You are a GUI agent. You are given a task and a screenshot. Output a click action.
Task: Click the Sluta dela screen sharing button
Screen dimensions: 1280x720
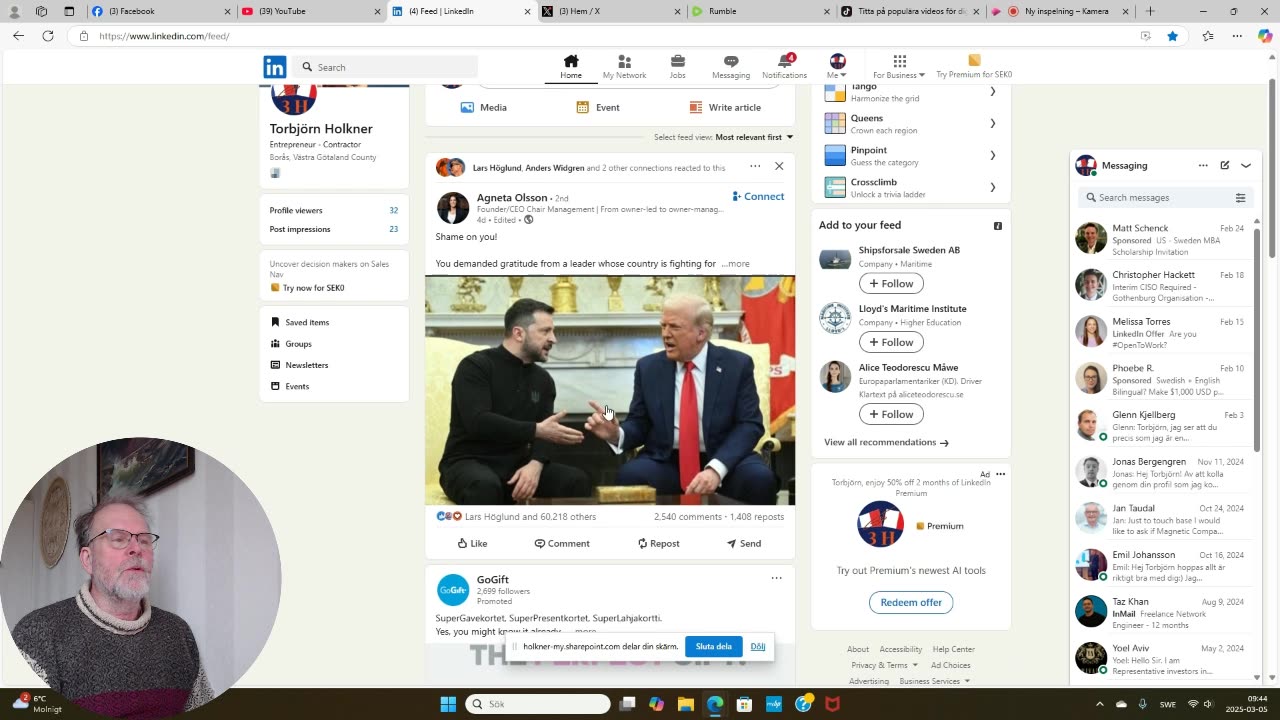click(x=713, y=646)
